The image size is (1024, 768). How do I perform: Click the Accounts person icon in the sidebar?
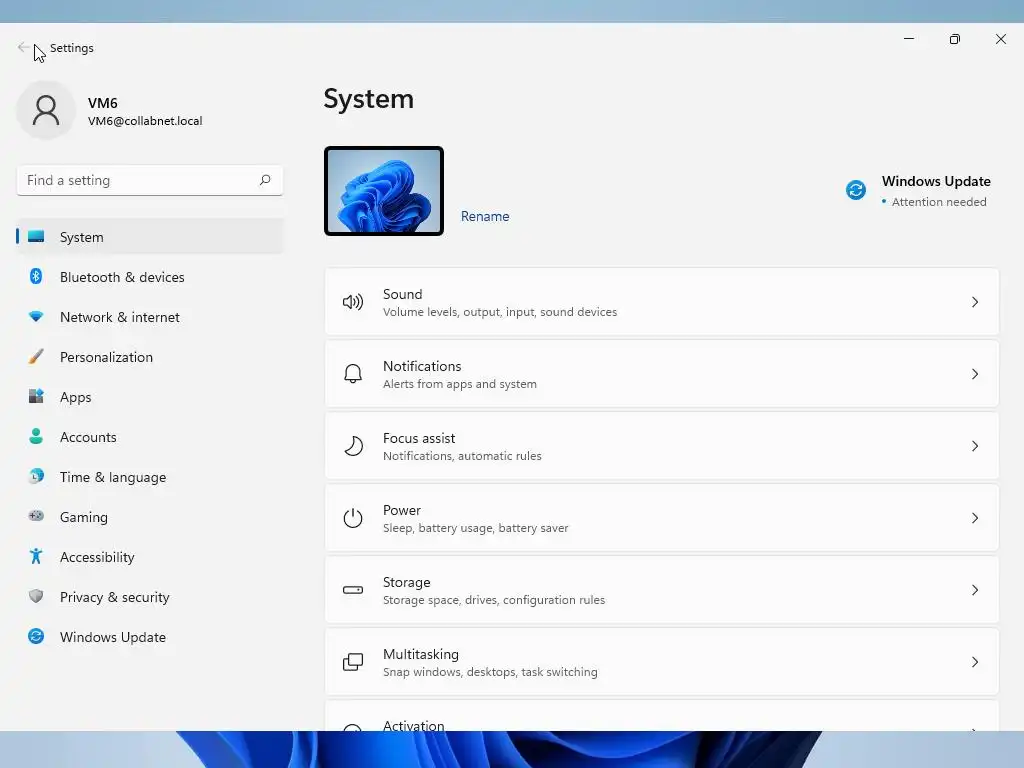coord(36,436)
